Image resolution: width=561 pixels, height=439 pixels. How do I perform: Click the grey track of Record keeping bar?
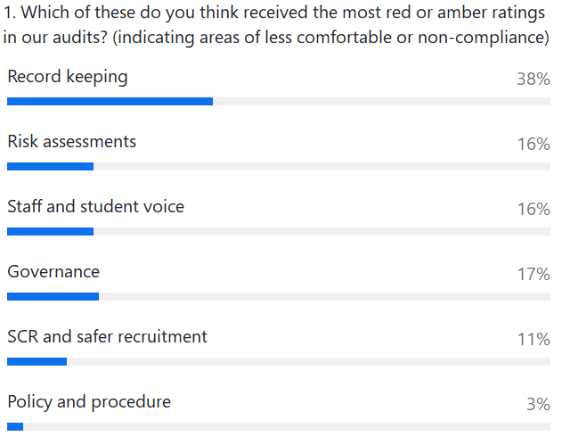[382, 102]
